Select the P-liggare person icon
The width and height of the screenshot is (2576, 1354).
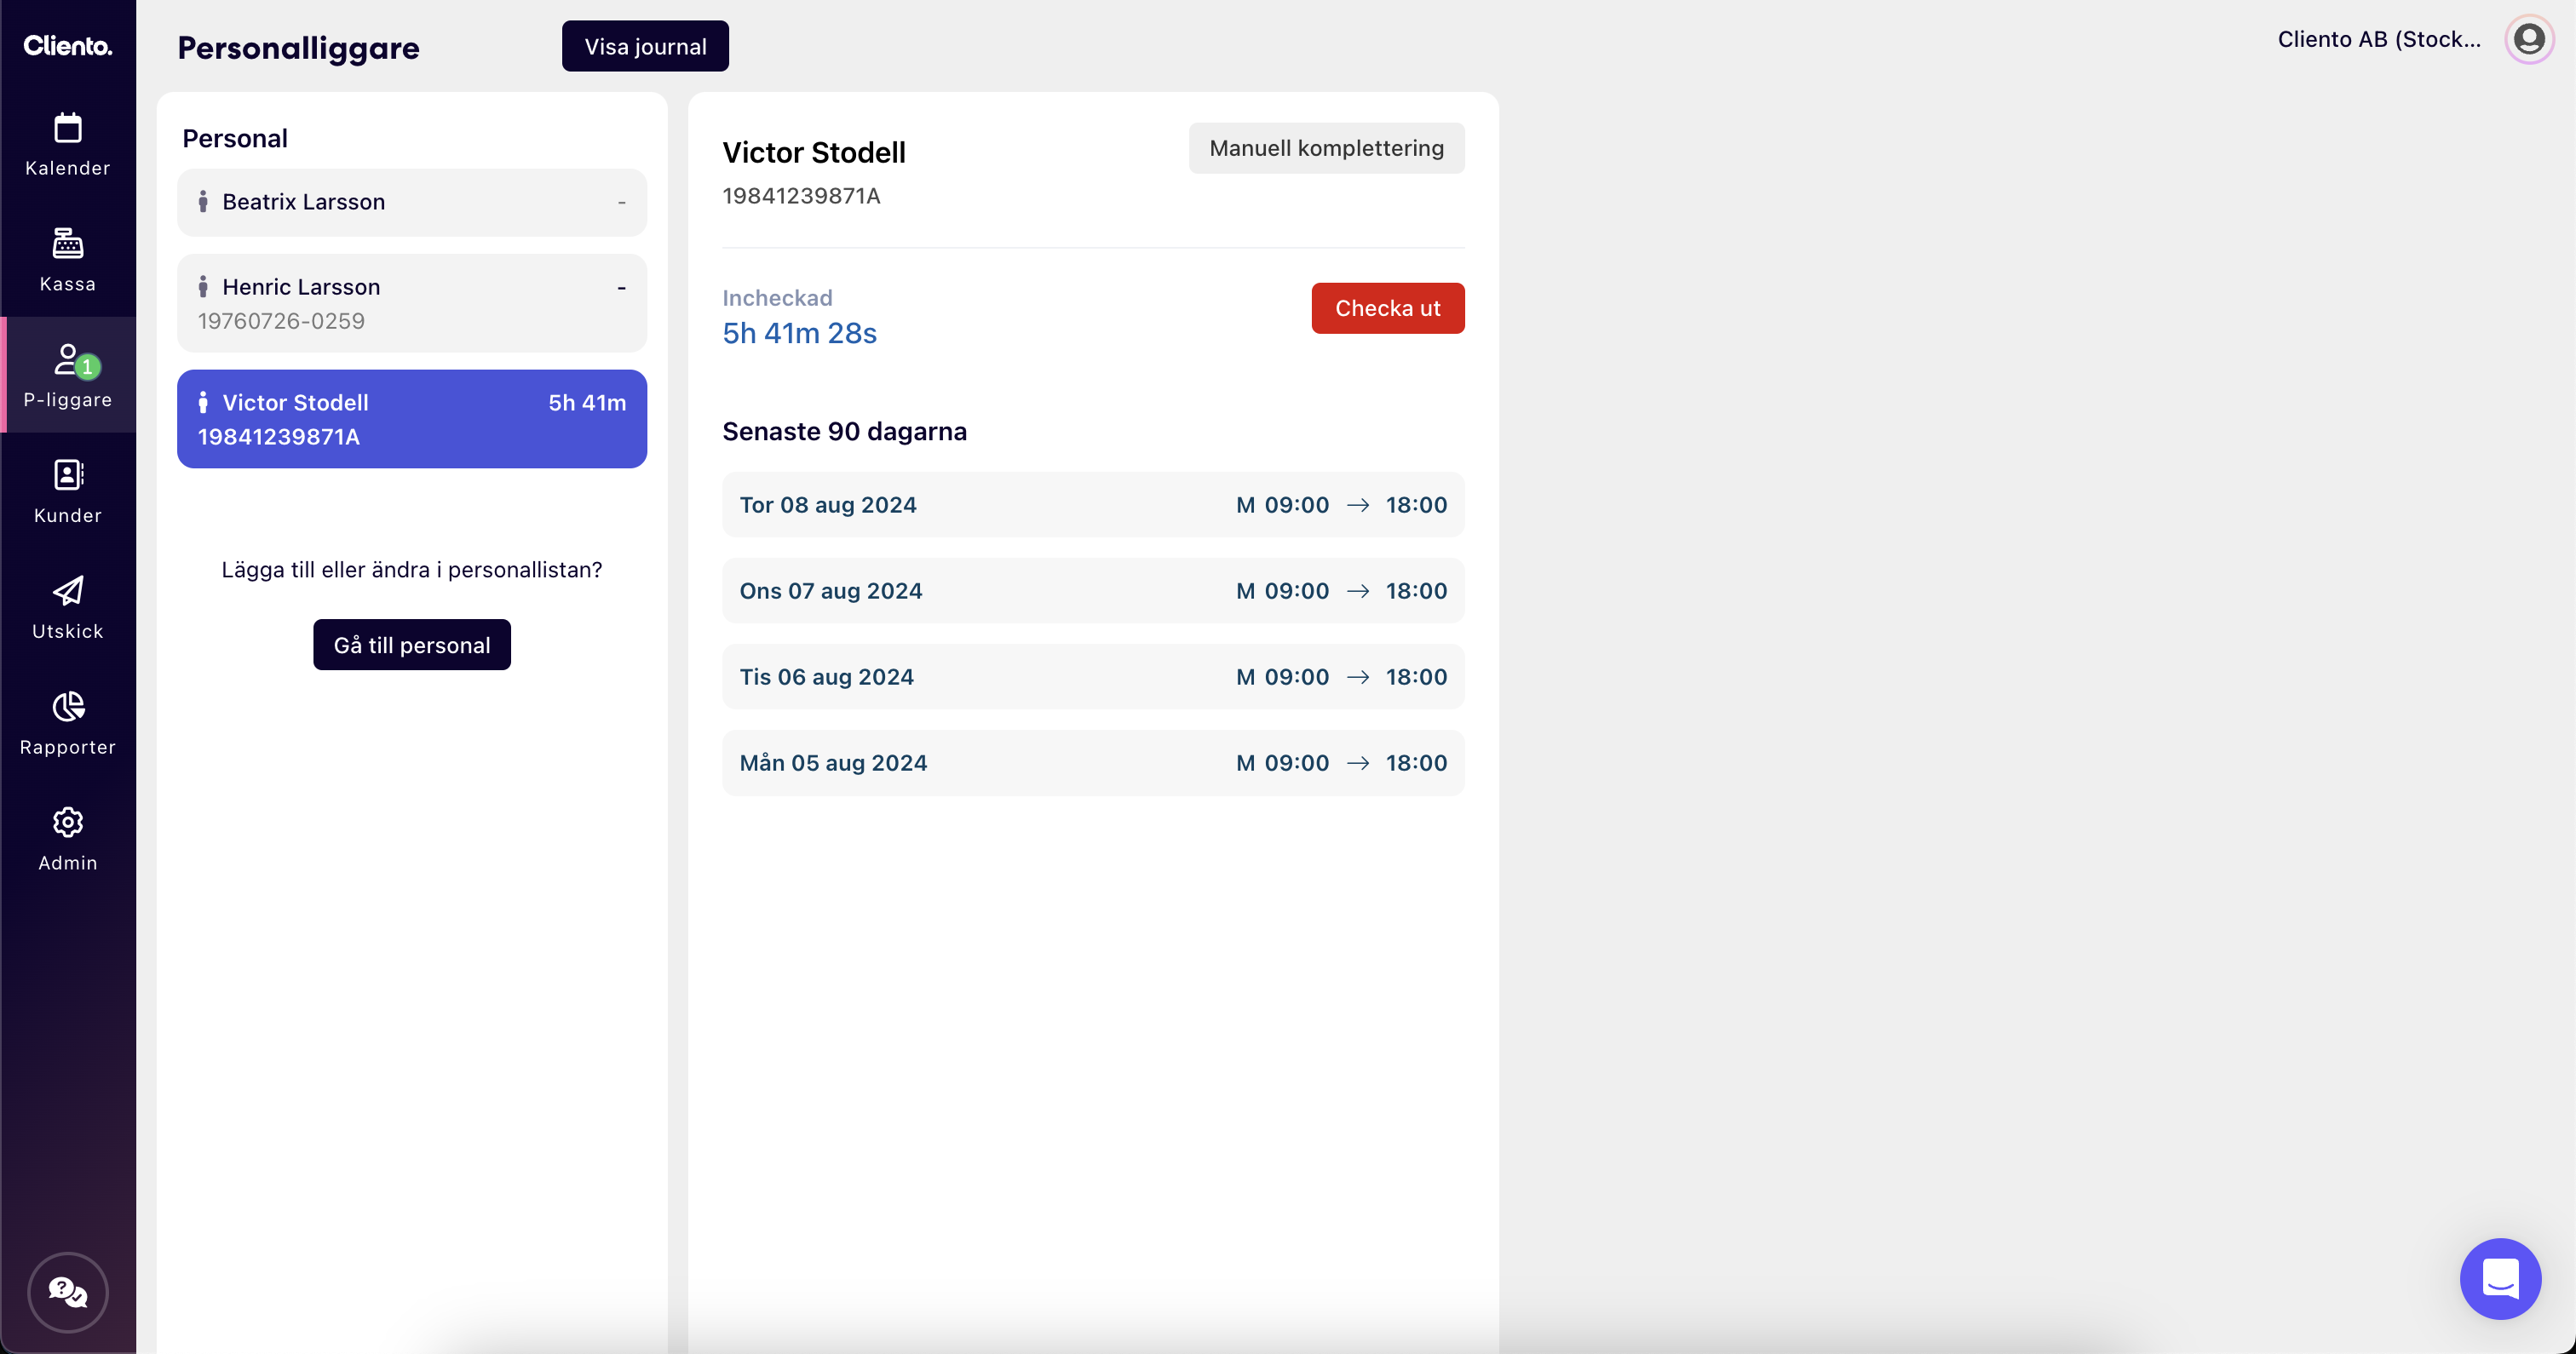[x=68, y=359]
